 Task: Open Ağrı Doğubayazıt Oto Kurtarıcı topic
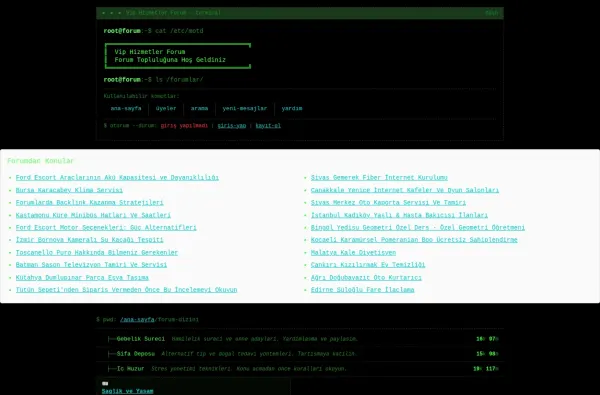click(x=366, y=277)
